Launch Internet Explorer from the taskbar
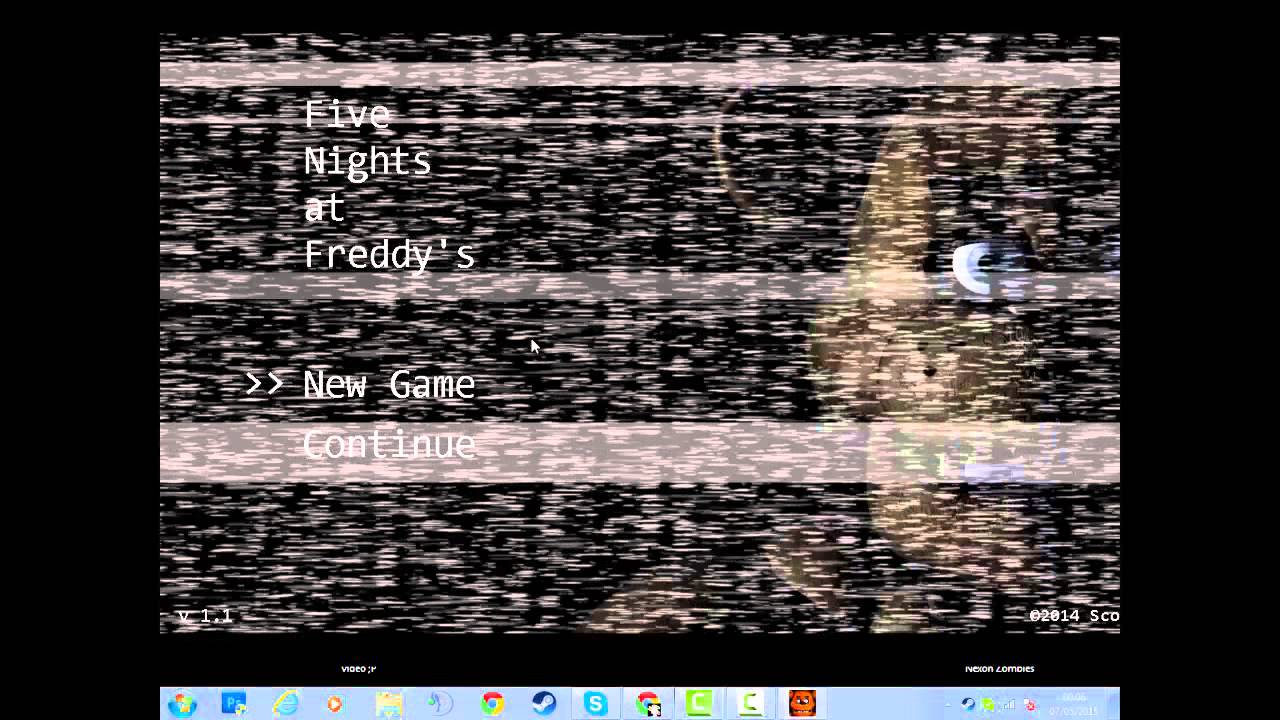Image resolution: width=1280 pixels, height=720 pixels. (285, 704)
